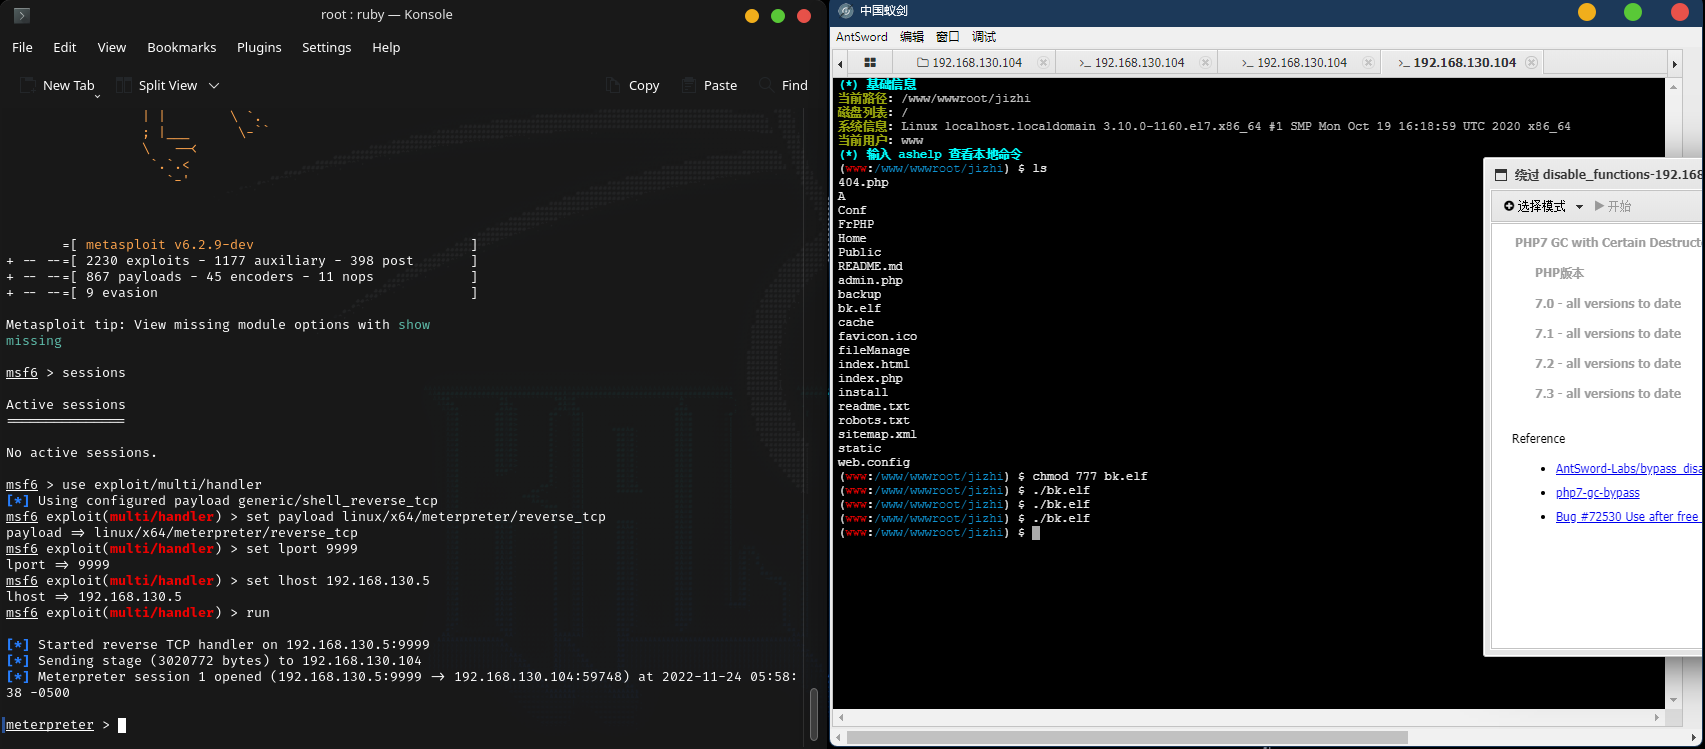Click the Paste icon in Konsole toolbar
This screenshot has height=749, width=1705.
689,85
